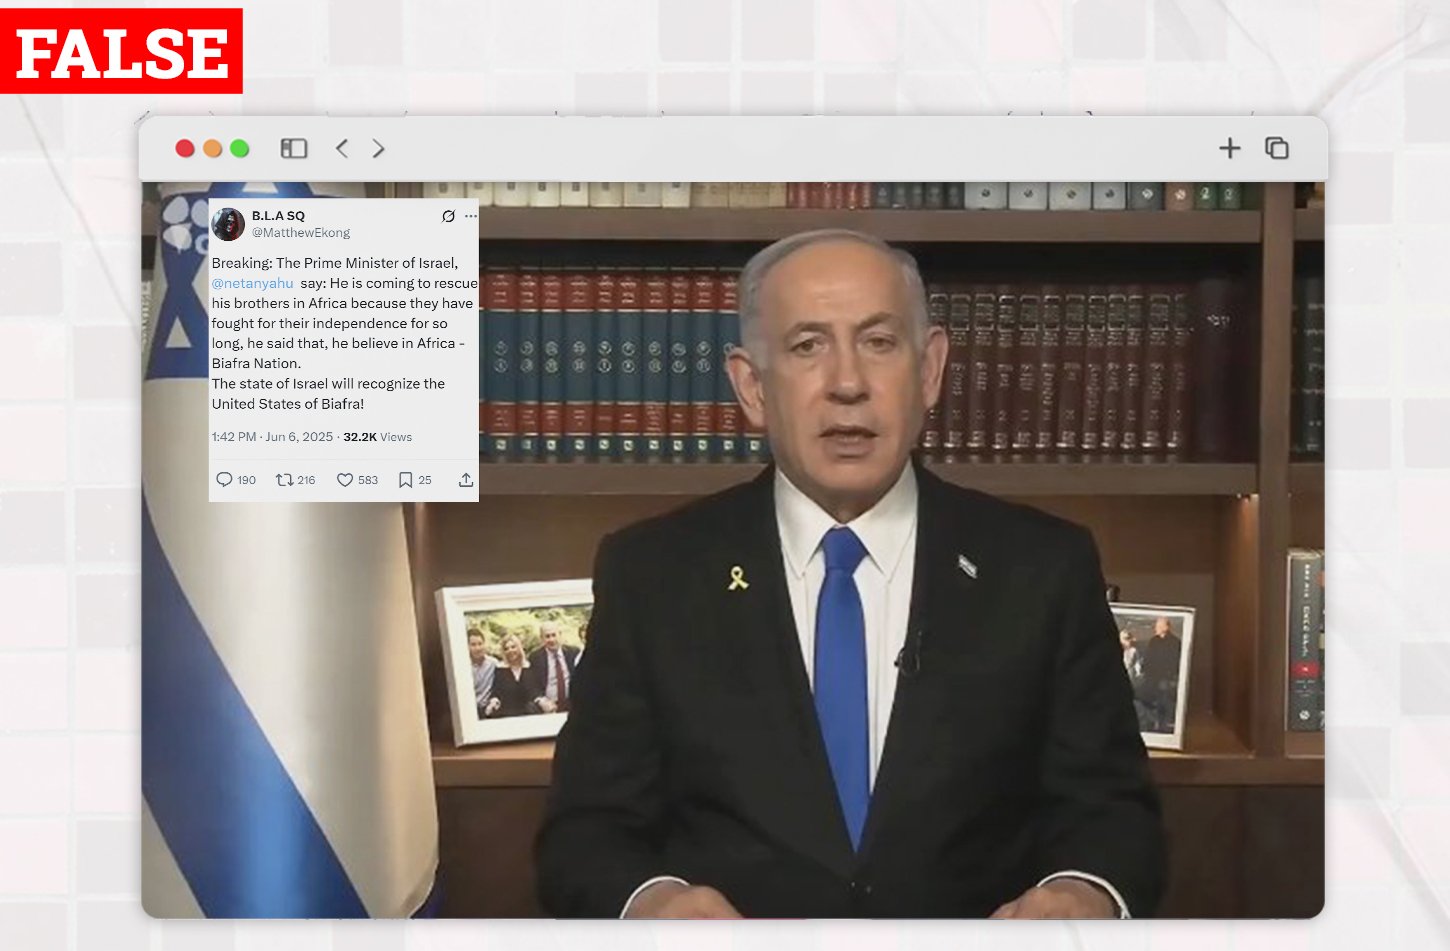
Task: Click the B.L.A SQ profile avatar
Action: pyautogui.click(x=229, y=224)
